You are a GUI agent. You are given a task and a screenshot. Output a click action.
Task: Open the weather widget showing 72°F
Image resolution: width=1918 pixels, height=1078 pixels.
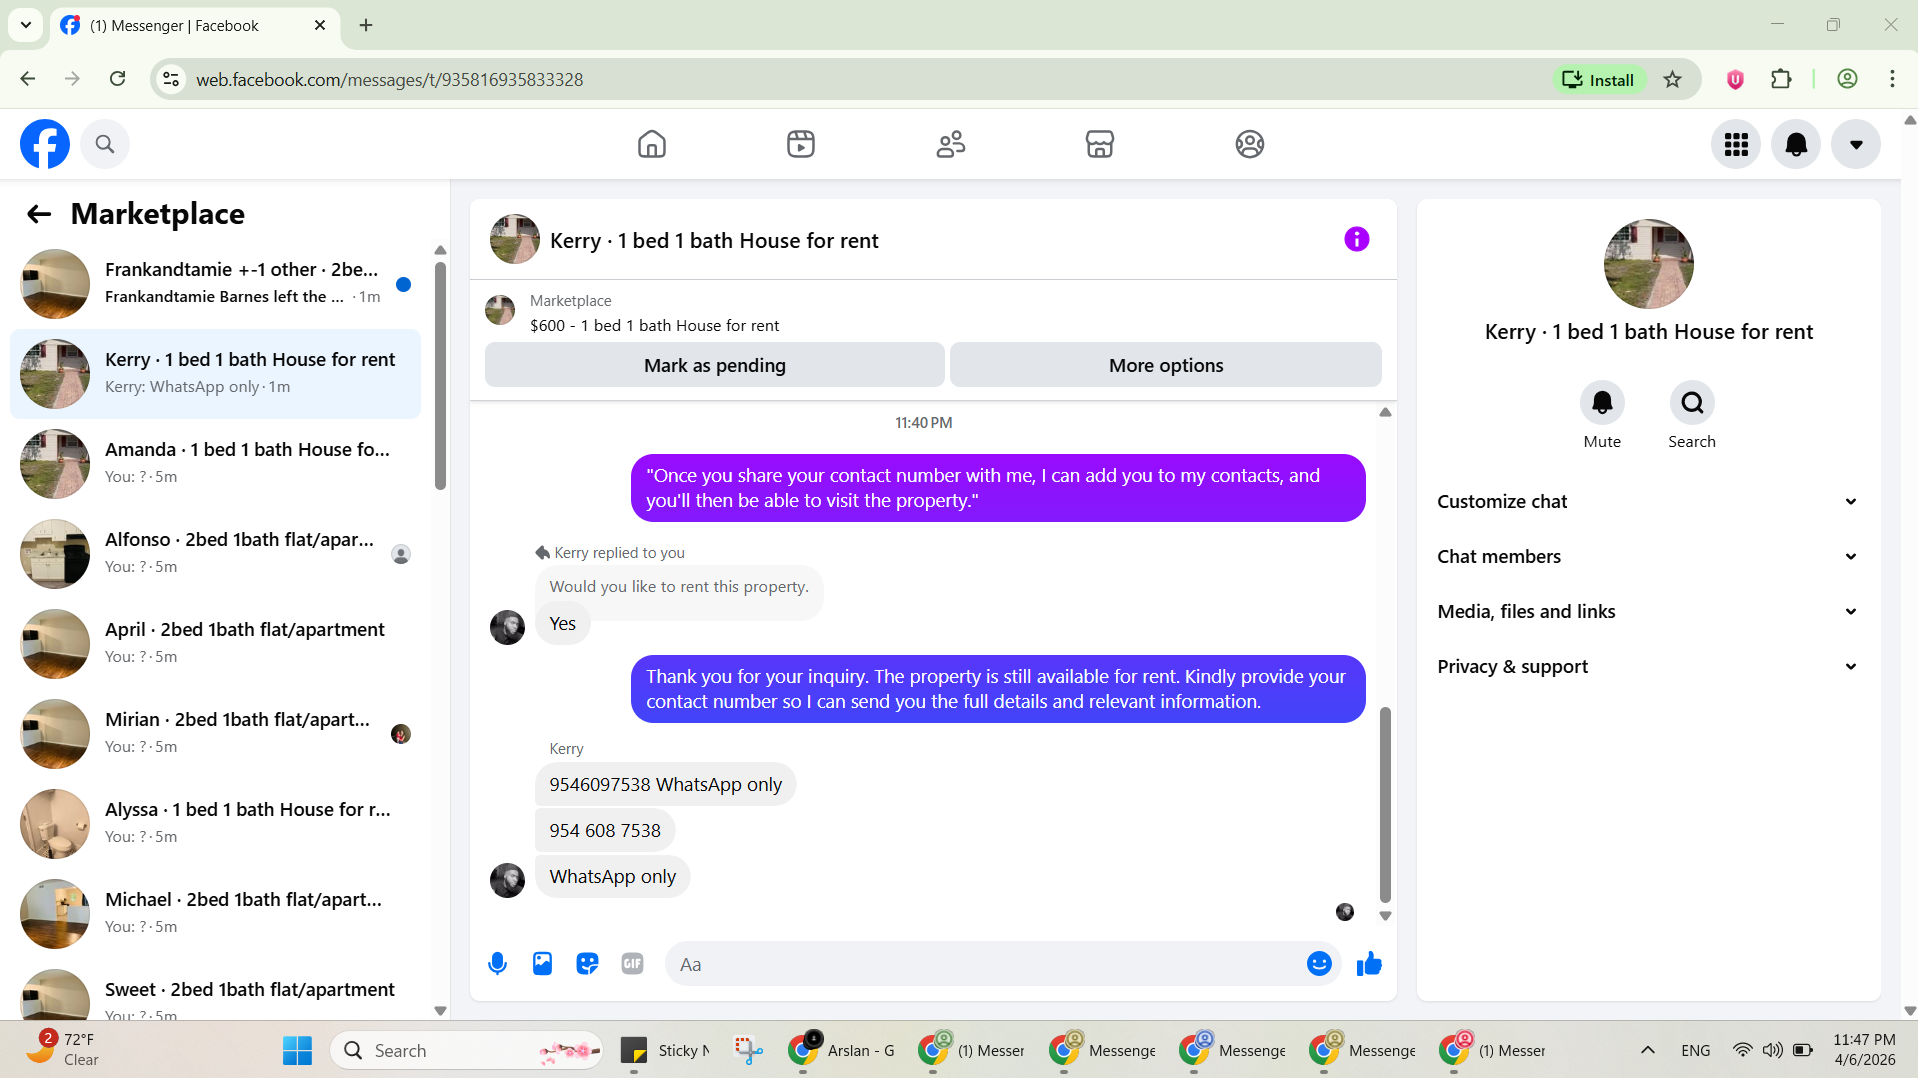pos(64,1050)
